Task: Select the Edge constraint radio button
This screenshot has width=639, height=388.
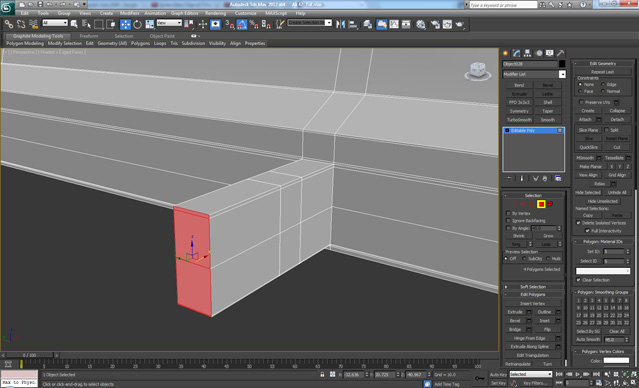Action: (603, 84)
